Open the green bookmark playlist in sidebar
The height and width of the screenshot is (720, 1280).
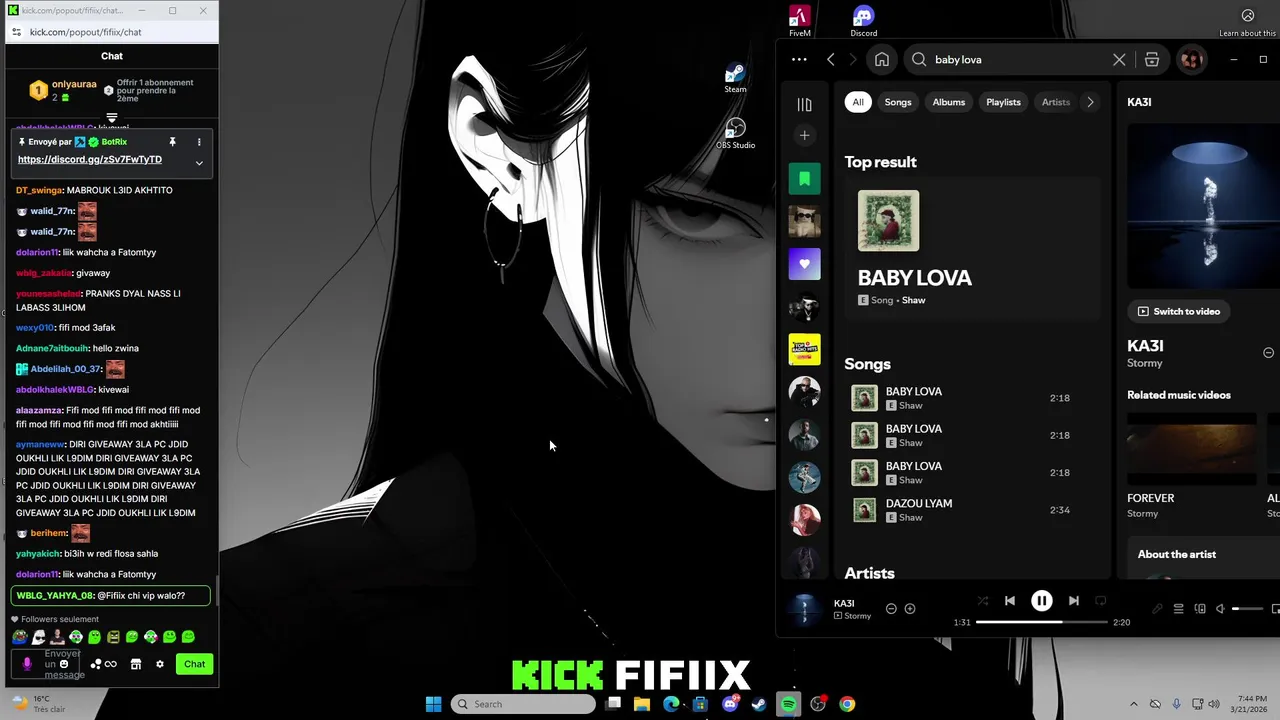coord(804,179)
